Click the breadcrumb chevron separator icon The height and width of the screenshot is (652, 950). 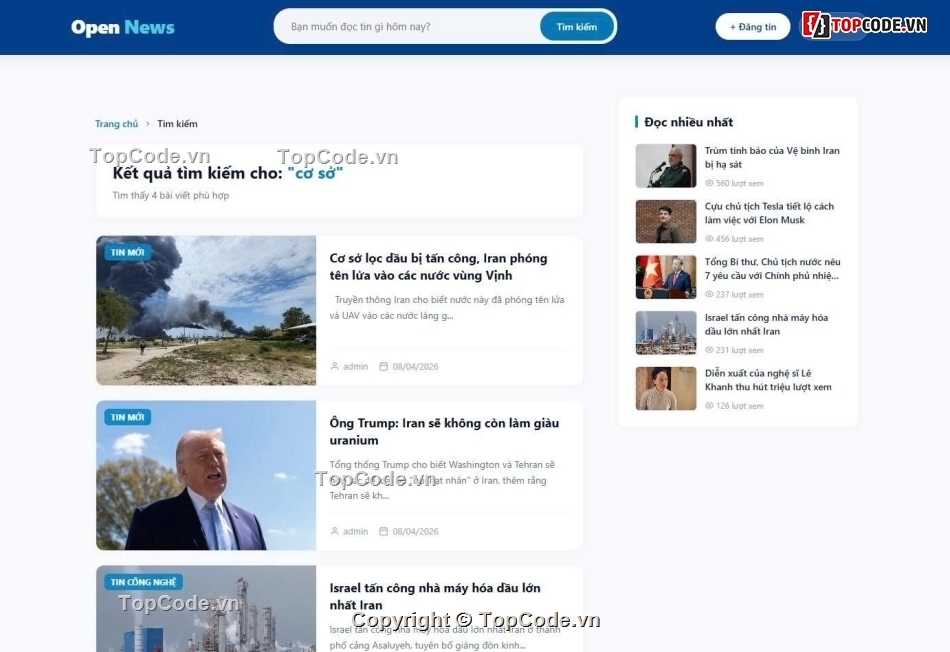[x=148, y=124]
